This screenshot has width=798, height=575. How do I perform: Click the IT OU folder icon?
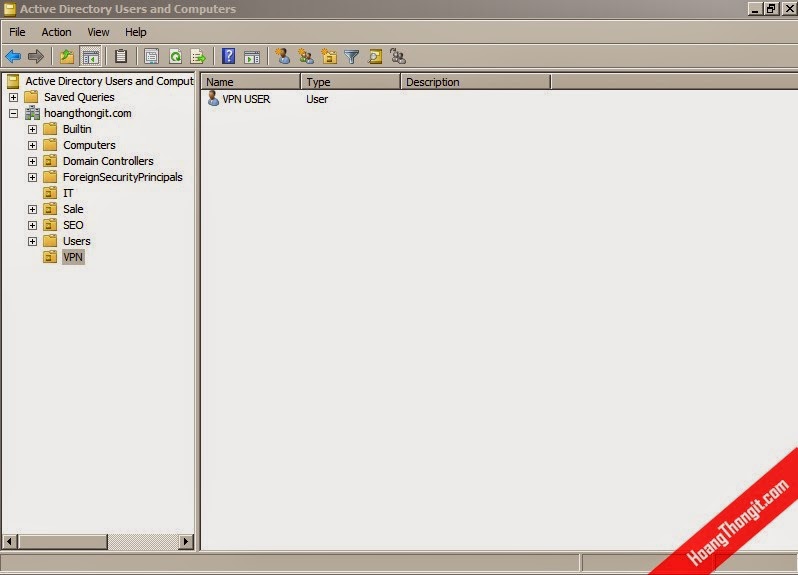(50, 193)
